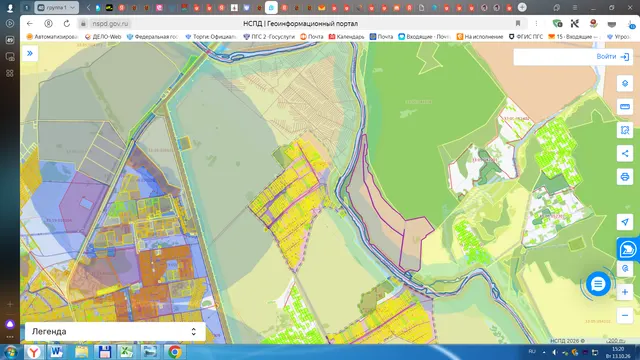Open the blue assistant side tab
The image size is (640, 360).
coord(628,249)
